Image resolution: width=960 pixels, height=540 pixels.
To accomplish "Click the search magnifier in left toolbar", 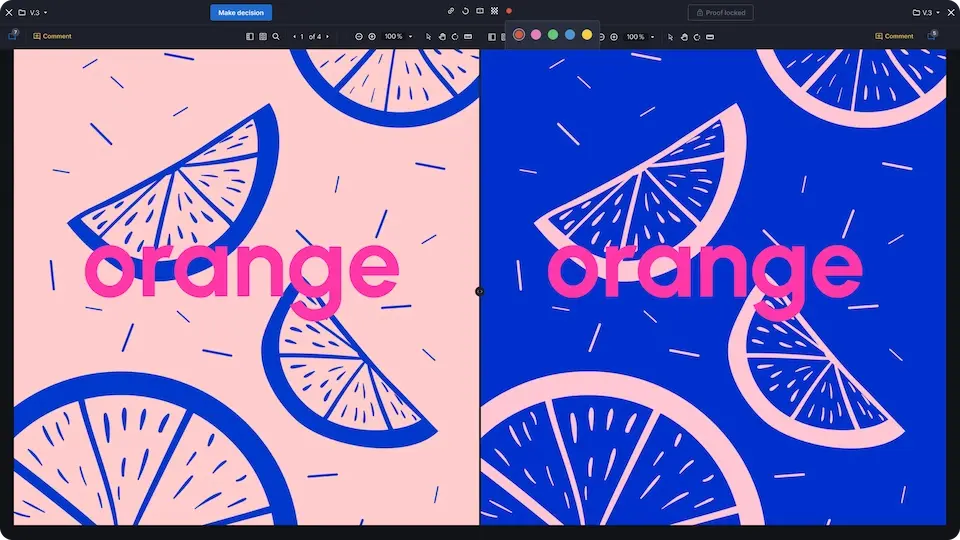I will coord(276,36).
